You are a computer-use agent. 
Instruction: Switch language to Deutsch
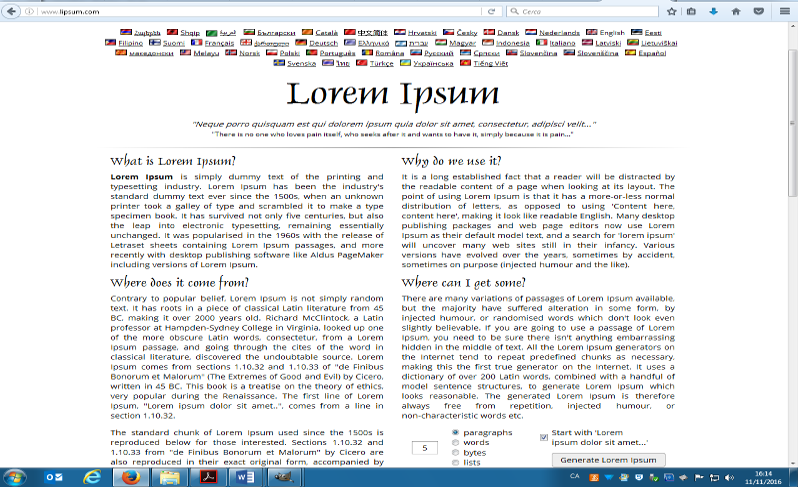(323, 43)
